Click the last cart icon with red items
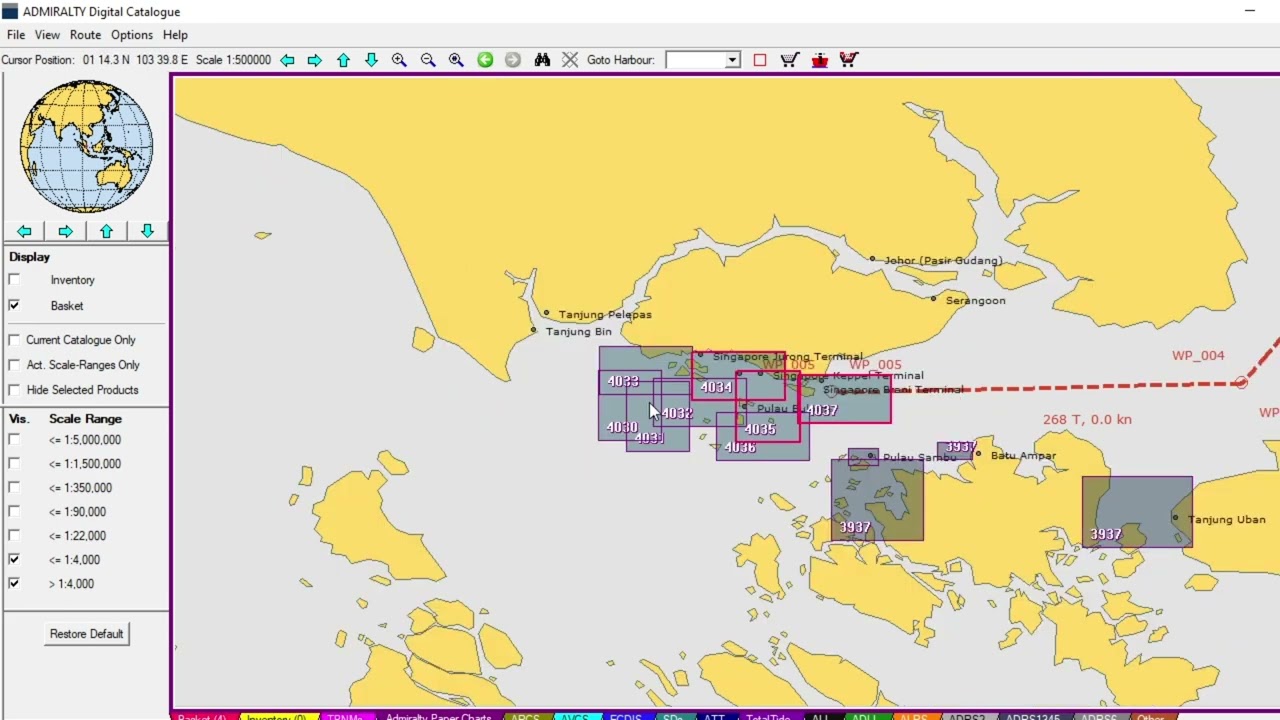 click(849, 60)
